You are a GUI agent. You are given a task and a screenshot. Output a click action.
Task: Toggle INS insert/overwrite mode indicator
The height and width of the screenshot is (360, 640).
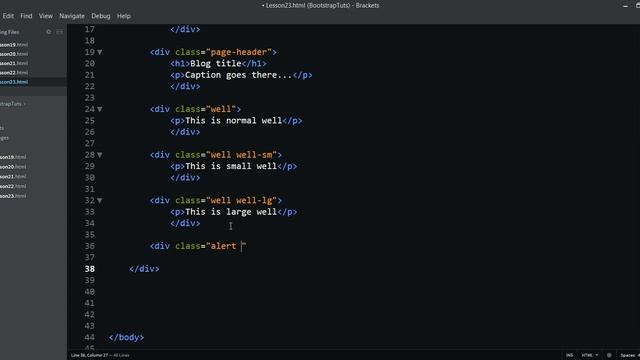(569, 355)
